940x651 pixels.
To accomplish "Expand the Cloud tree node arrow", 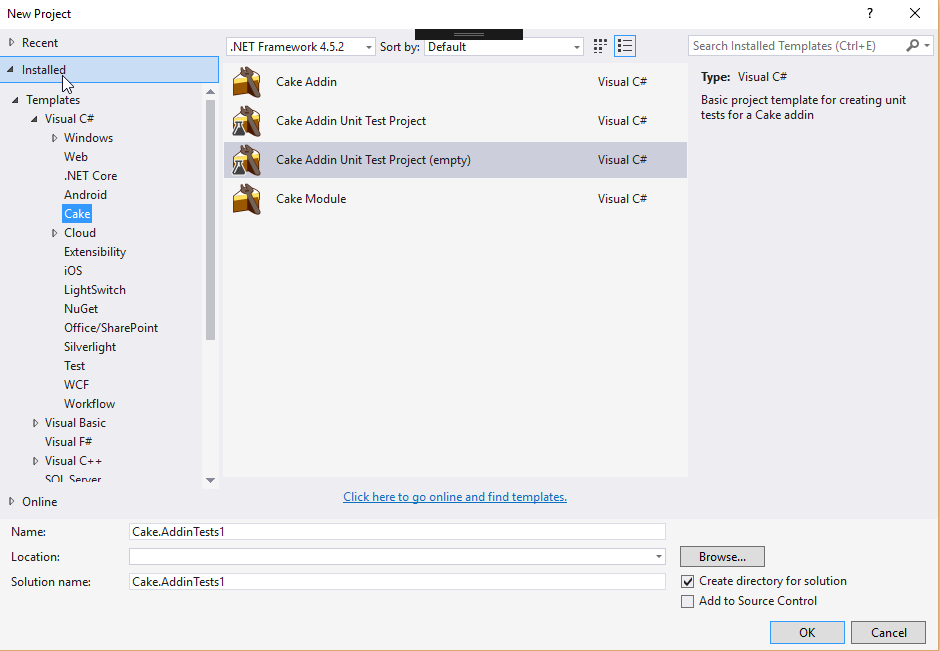I will 55,233.
